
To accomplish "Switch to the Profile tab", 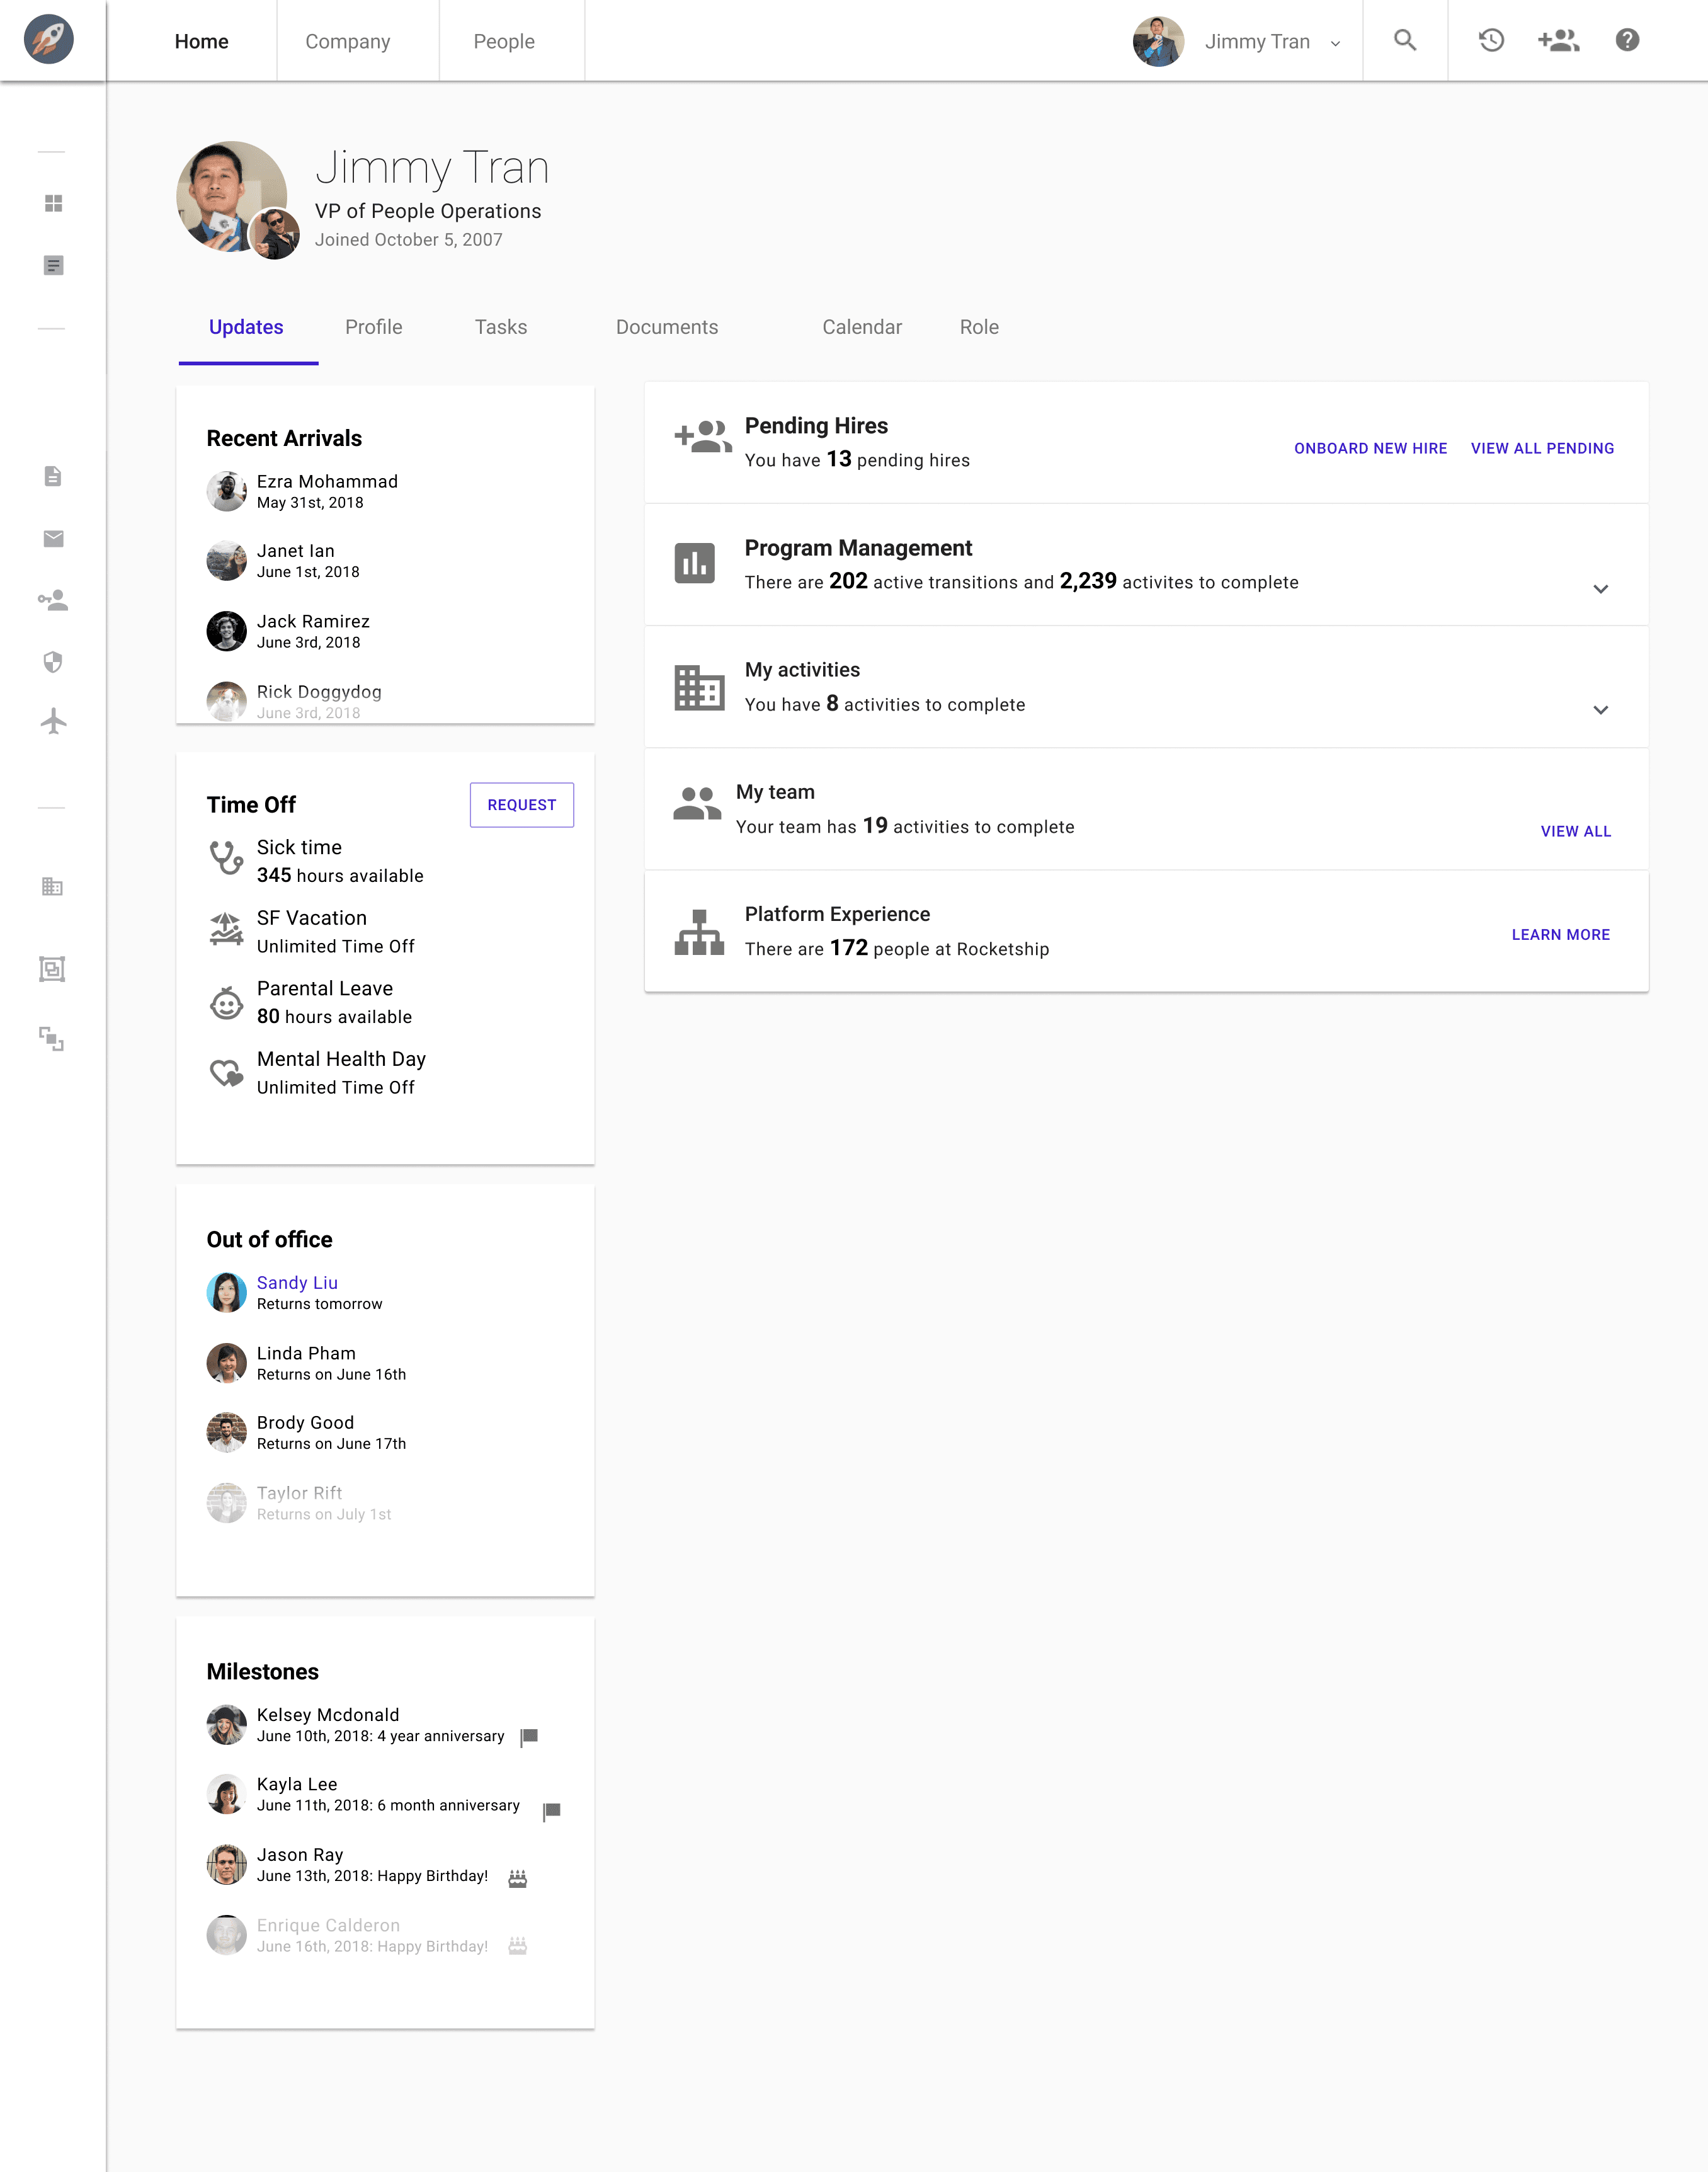I will click(x=374, y=327).
